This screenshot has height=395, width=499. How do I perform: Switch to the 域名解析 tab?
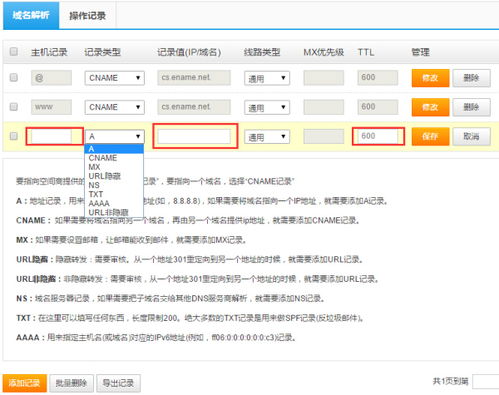tap(31, 15)
